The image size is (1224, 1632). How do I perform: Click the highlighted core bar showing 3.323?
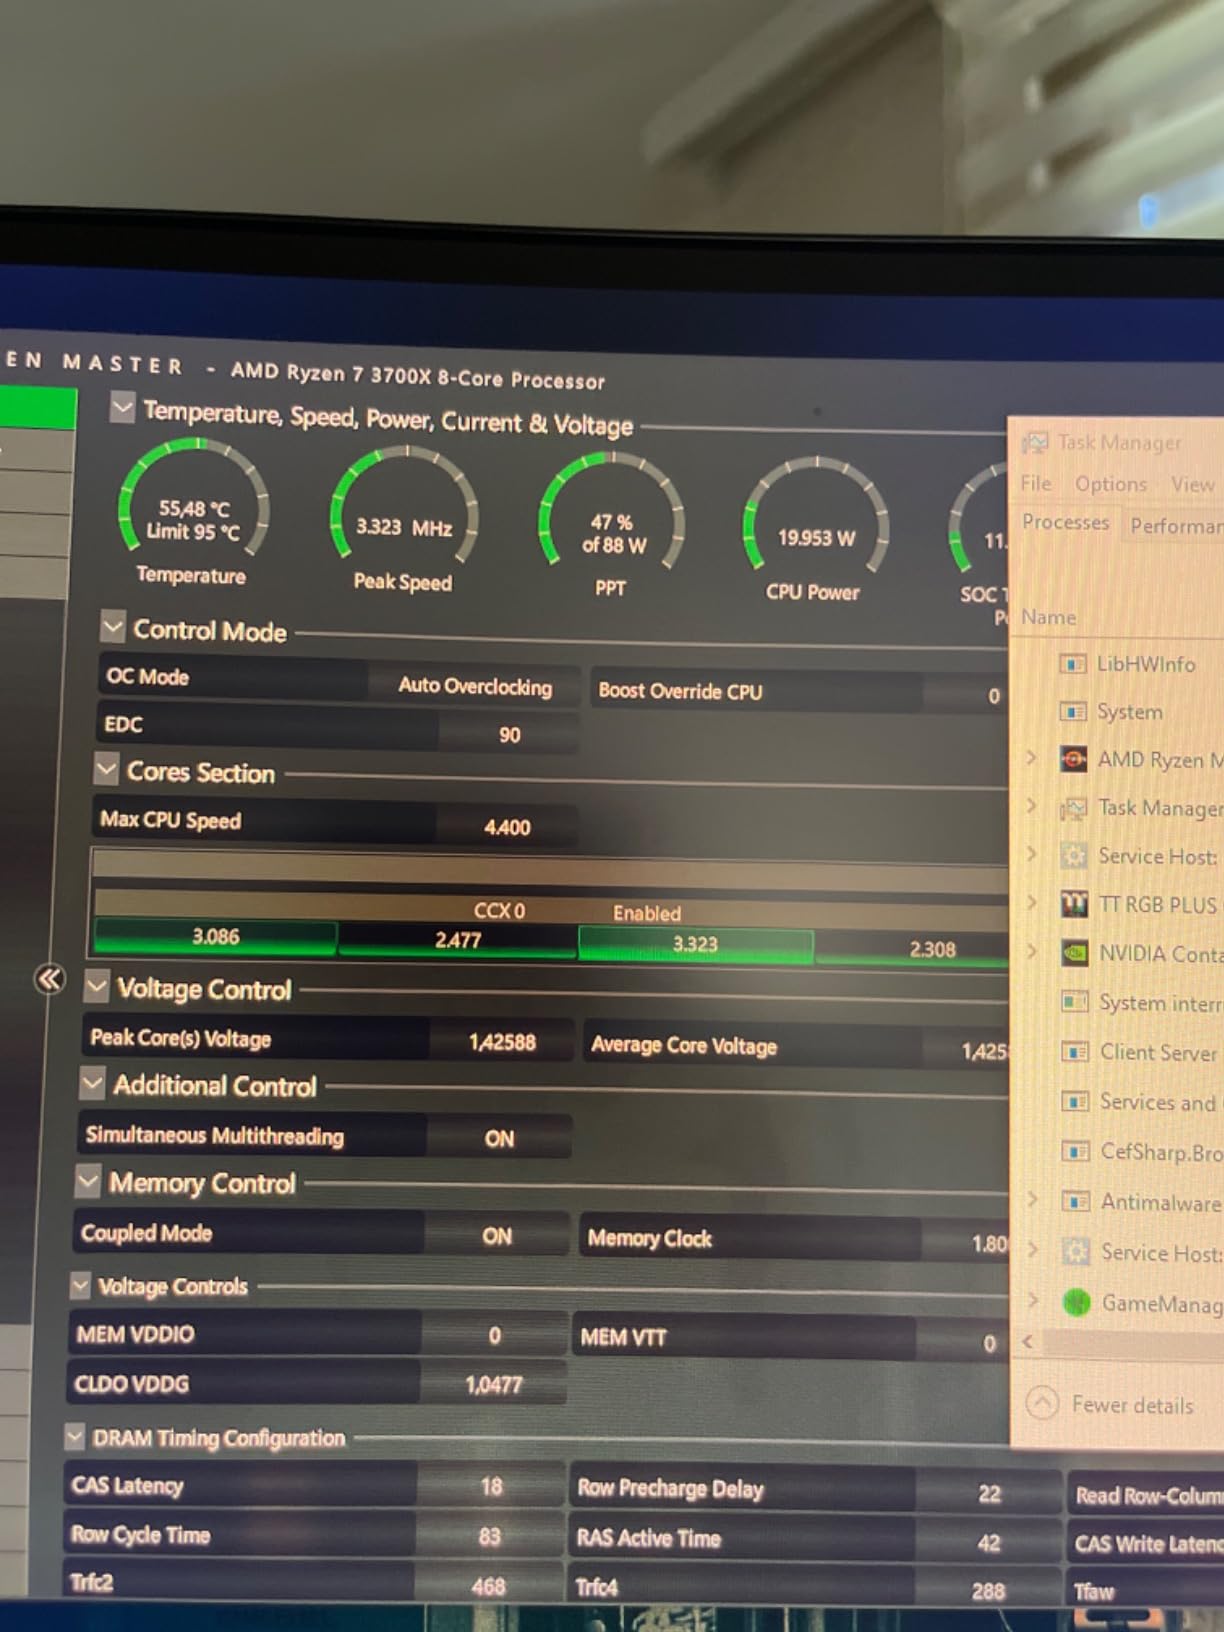tap(695, 944)
